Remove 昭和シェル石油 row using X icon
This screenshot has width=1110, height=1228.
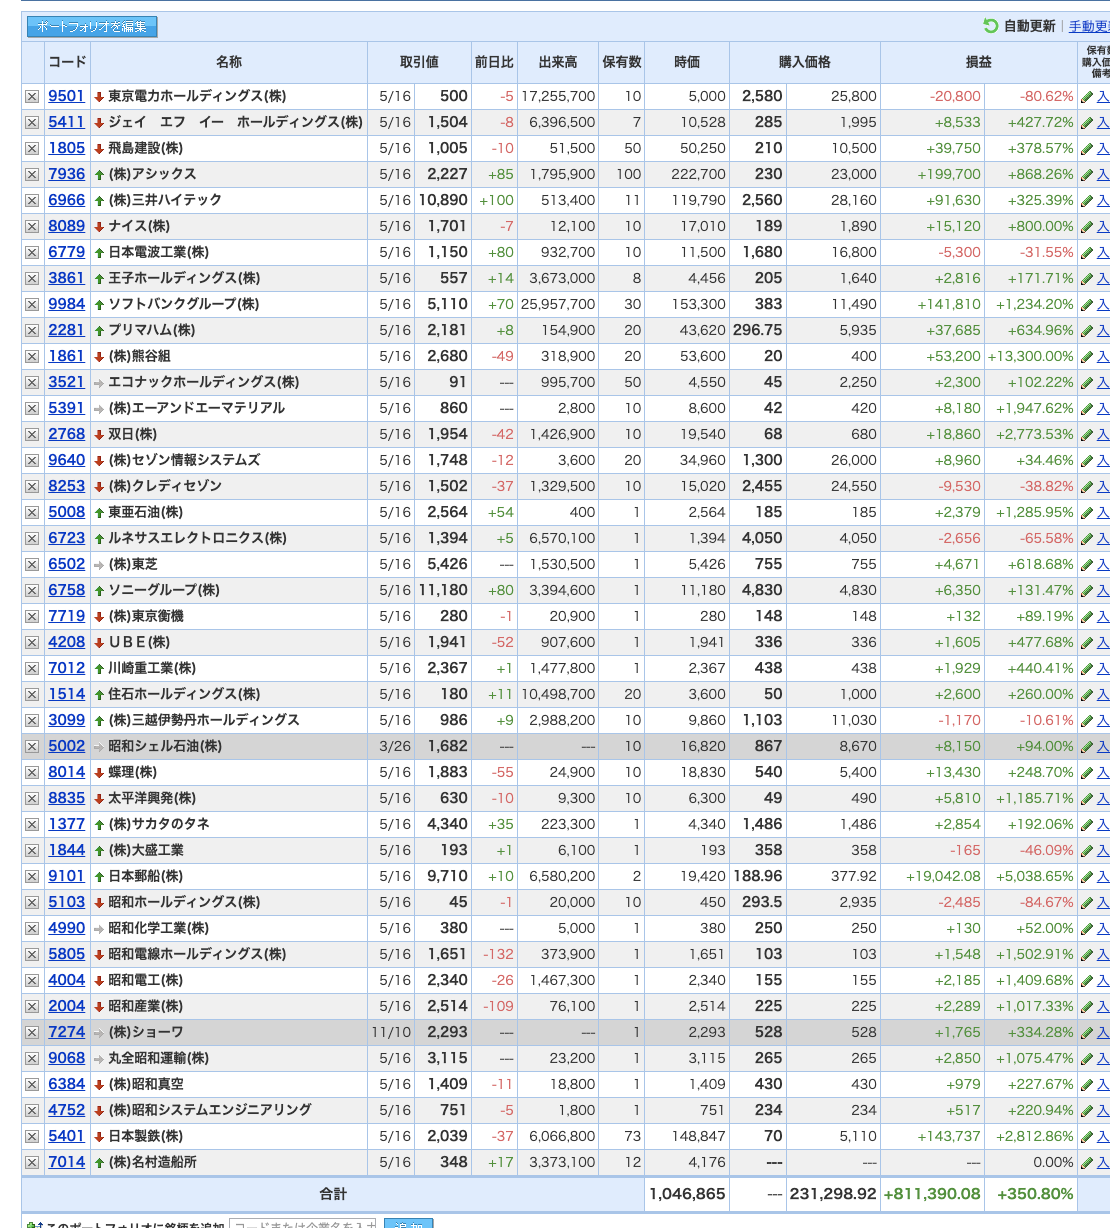(32, 746)
